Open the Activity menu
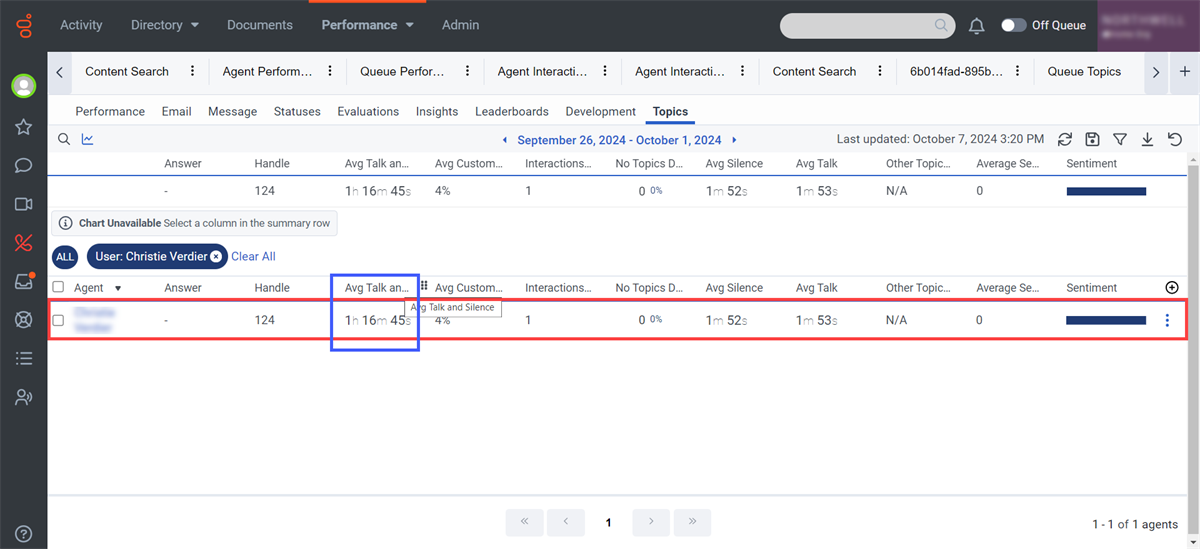Screen dimensions: 1200x549 click(81, 25)
